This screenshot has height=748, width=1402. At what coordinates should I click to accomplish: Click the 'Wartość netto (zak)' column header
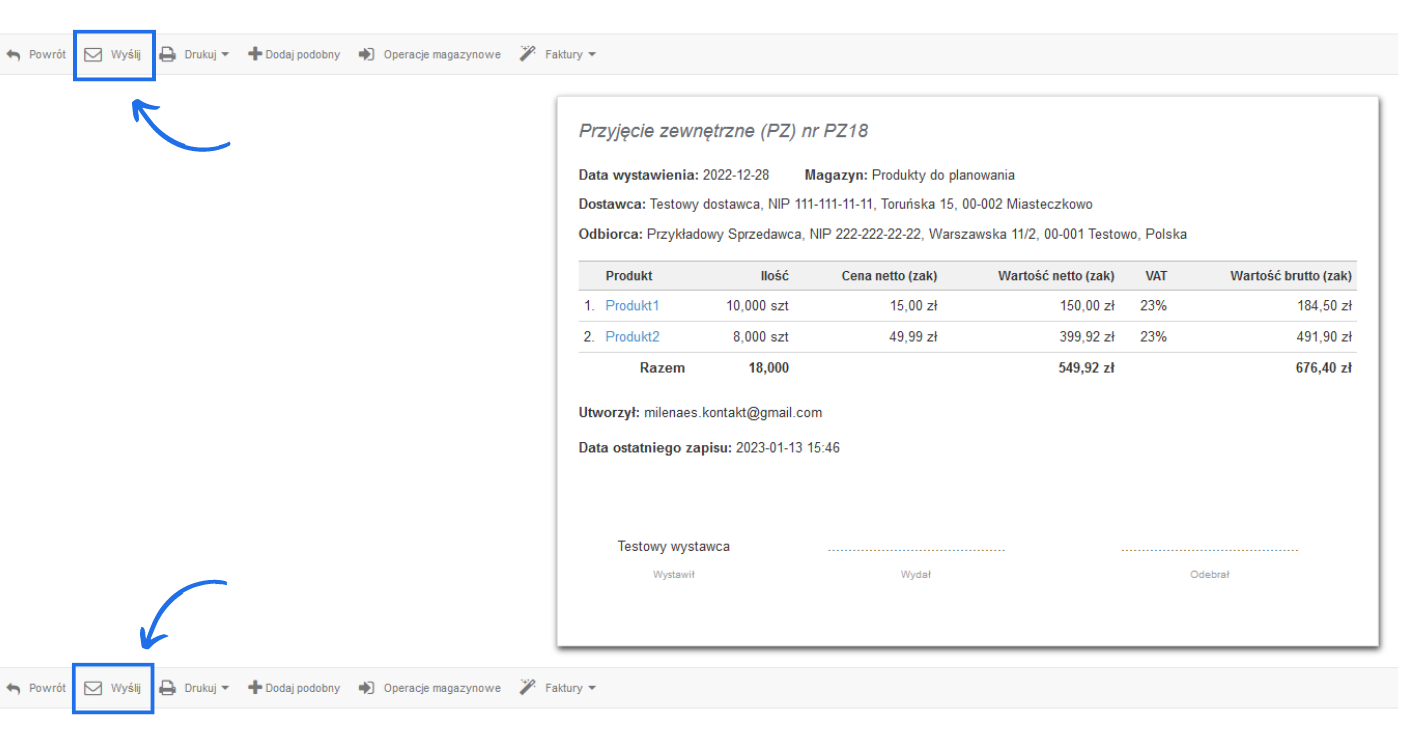[1056, 276]
